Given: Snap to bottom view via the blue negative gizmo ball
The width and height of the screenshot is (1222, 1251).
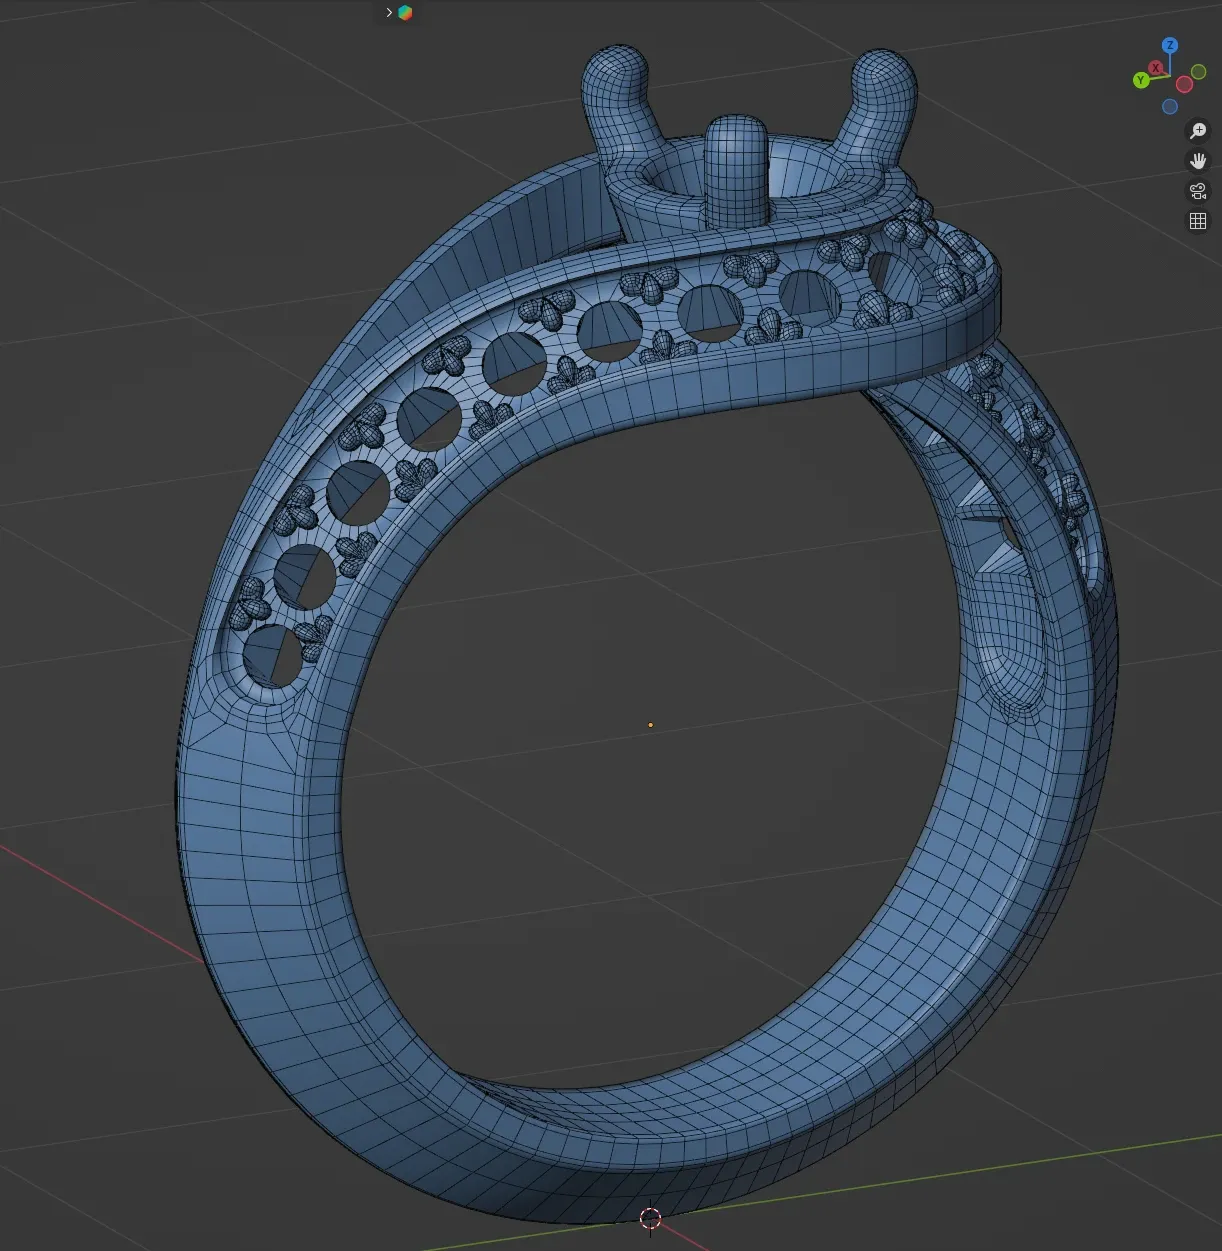Looking at the screenshot, I should (1169, 105).
